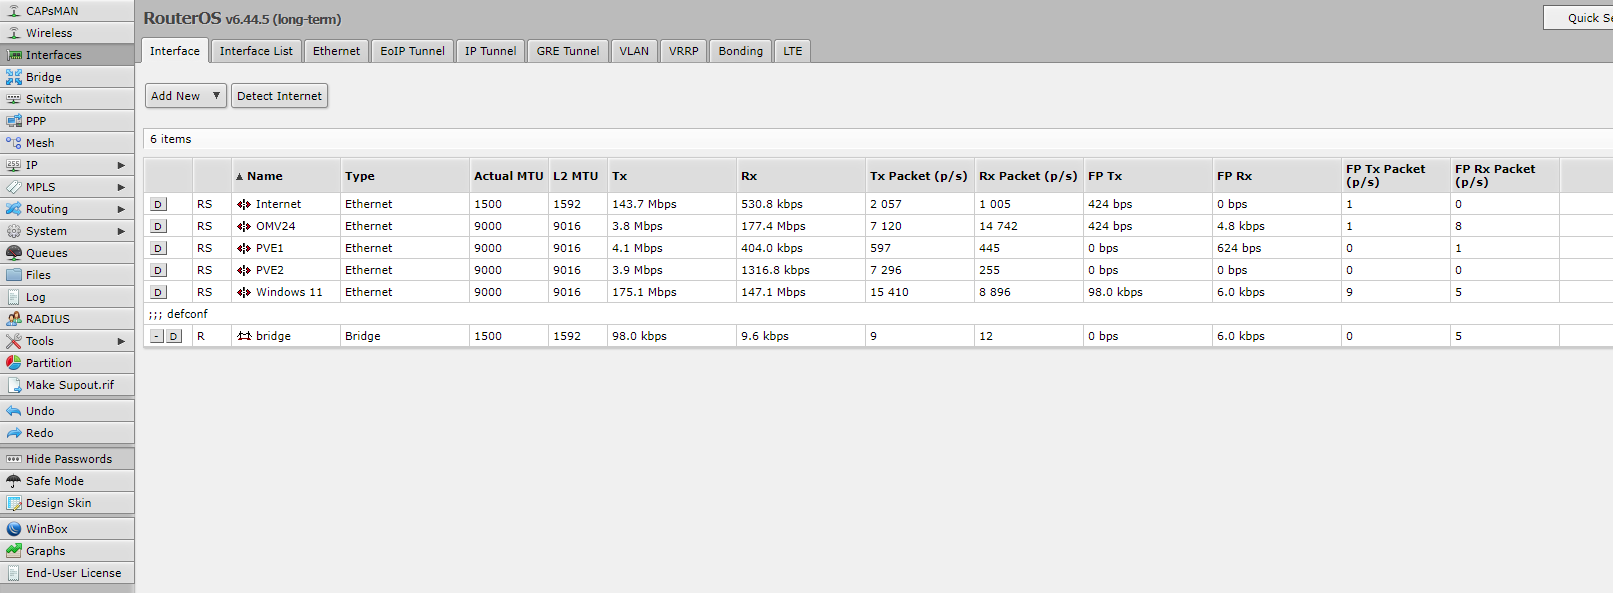
Task: Click the Queues icon in sidebar
Action: coord(14,253)
